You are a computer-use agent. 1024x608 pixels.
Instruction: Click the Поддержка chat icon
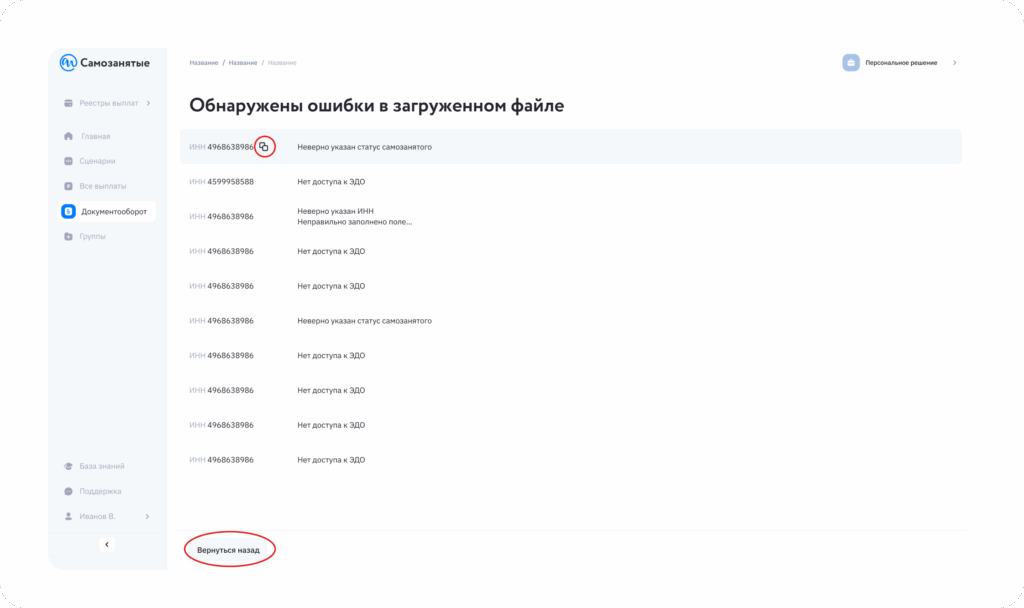68,491
